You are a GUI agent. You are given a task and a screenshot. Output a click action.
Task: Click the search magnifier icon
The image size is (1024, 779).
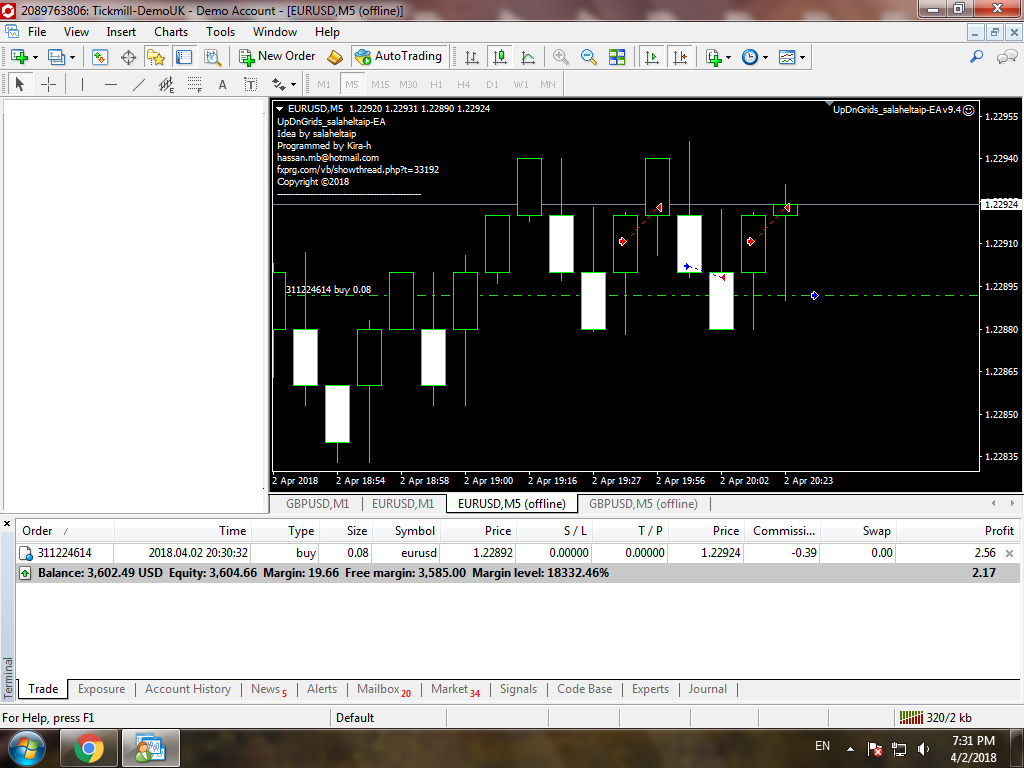[x=976, y=57]
